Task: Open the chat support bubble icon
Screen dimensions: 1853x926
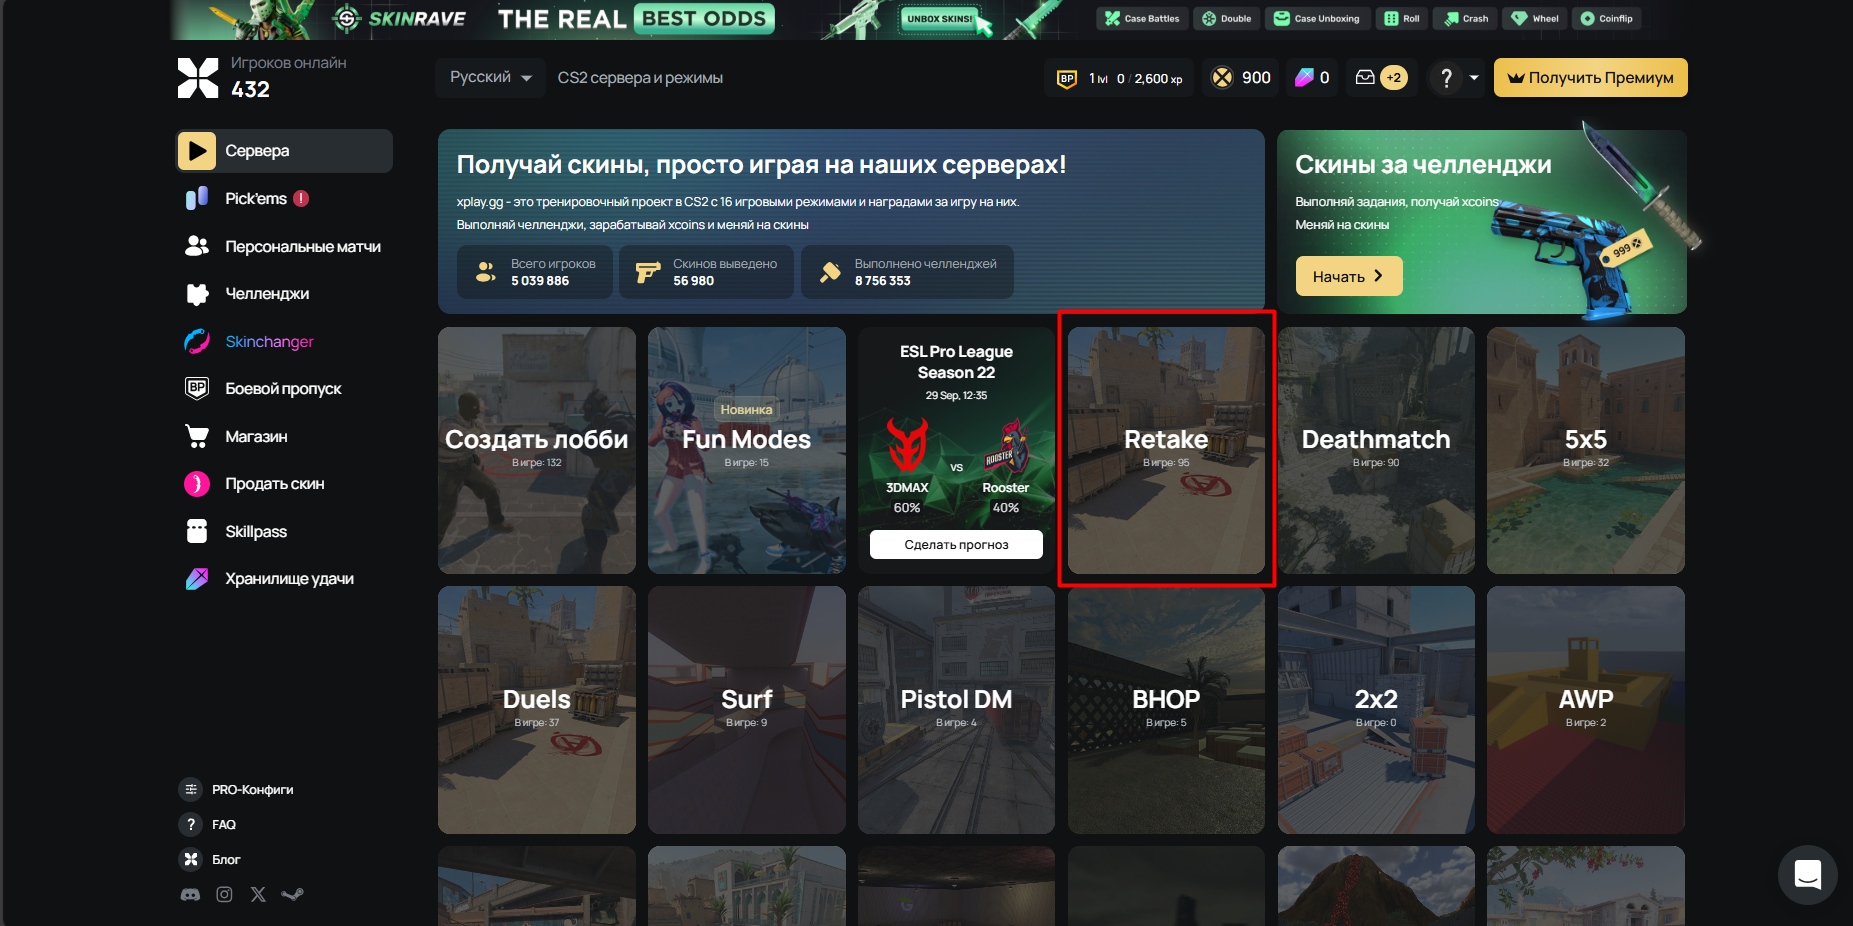Action: (x=1807, y=875)
